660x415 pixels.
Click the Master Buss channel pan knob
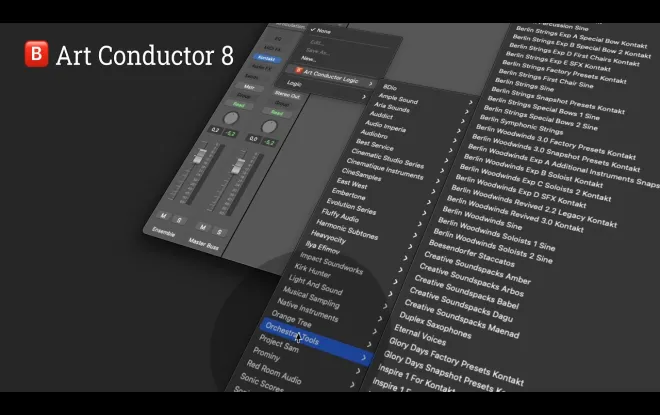pos(269,127)
